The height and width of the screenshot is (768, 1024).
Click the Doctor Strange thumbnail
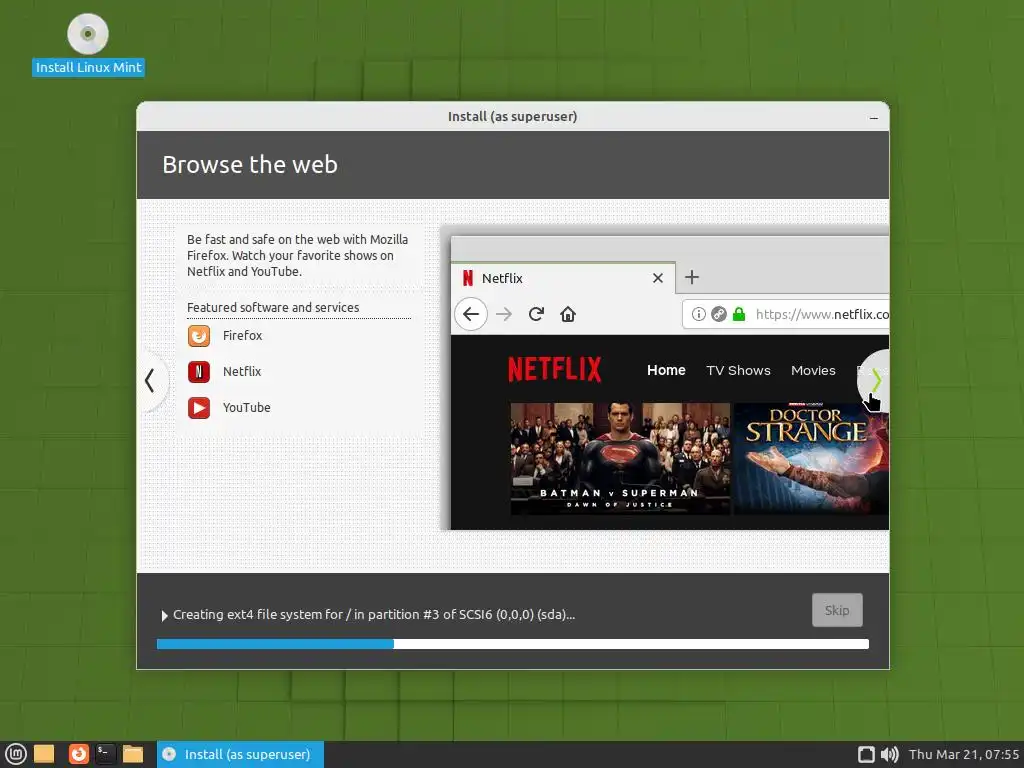[x=811, y=458]
